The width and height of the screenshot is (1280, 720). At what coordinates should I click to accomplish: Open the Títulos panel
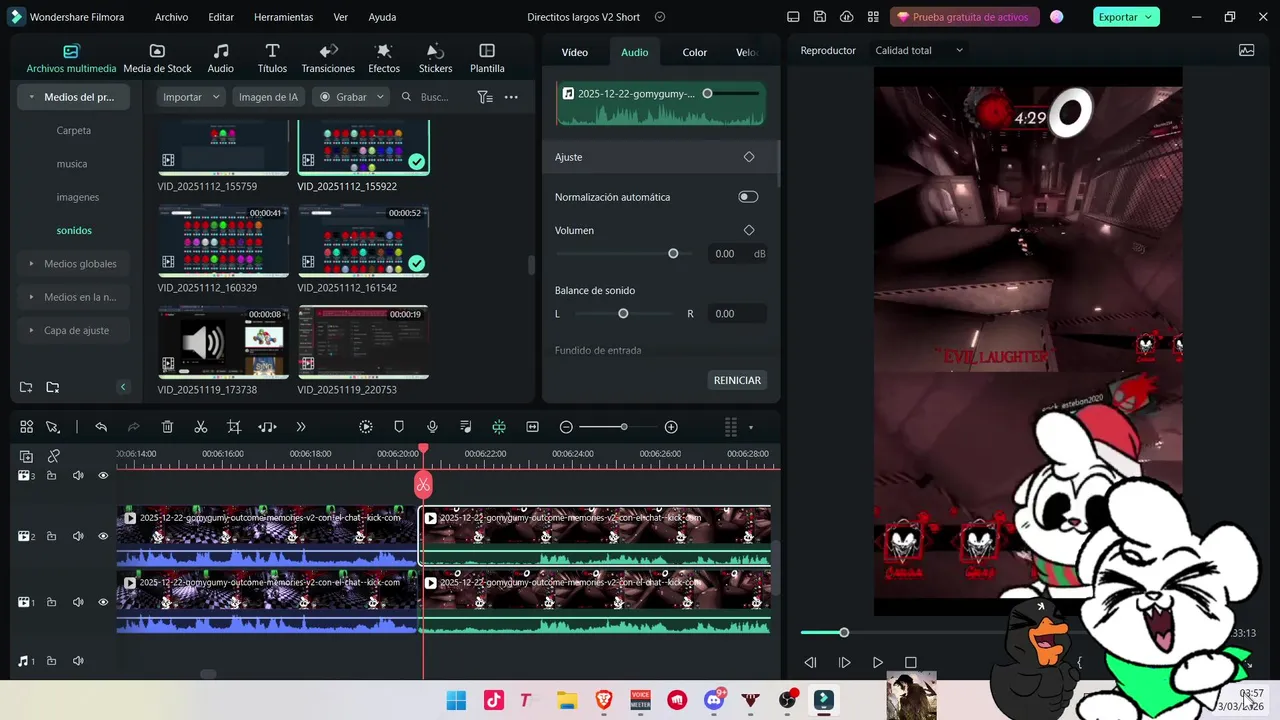click(272, 59)
